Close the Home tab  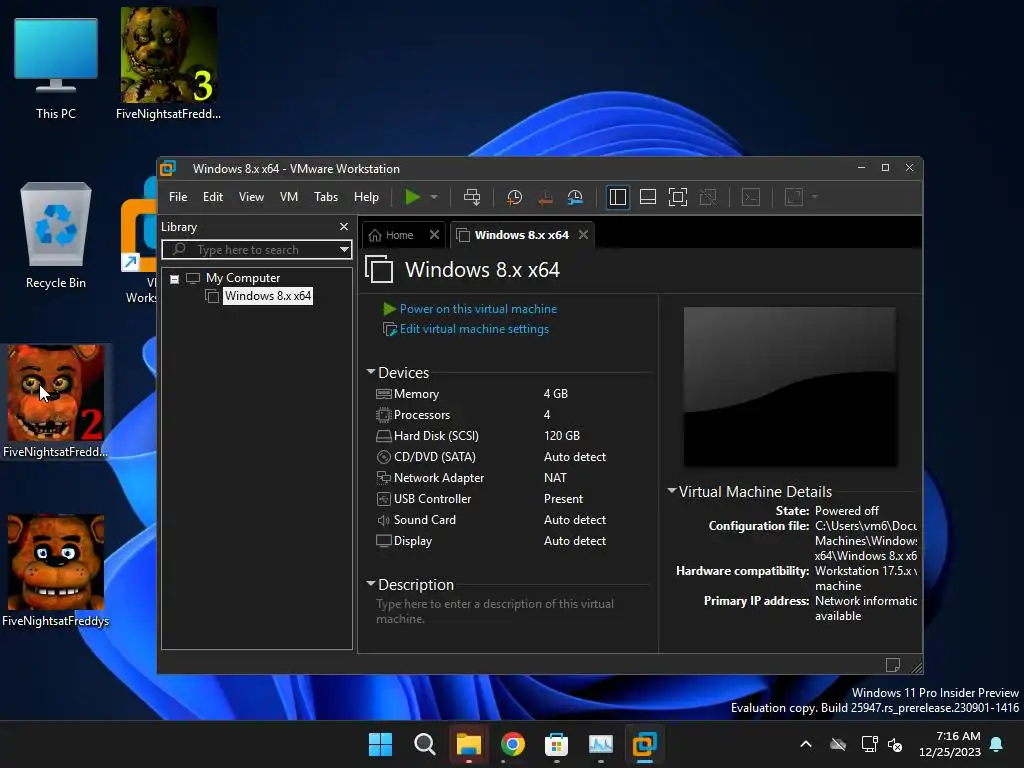coord(434,234)
